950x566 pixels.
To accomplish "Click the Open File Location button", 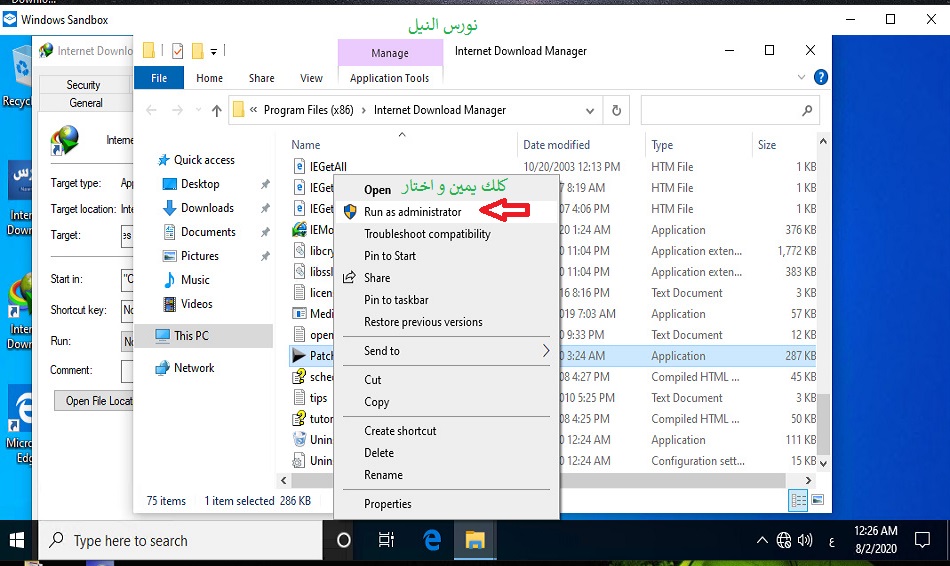I will coord(95,401).
